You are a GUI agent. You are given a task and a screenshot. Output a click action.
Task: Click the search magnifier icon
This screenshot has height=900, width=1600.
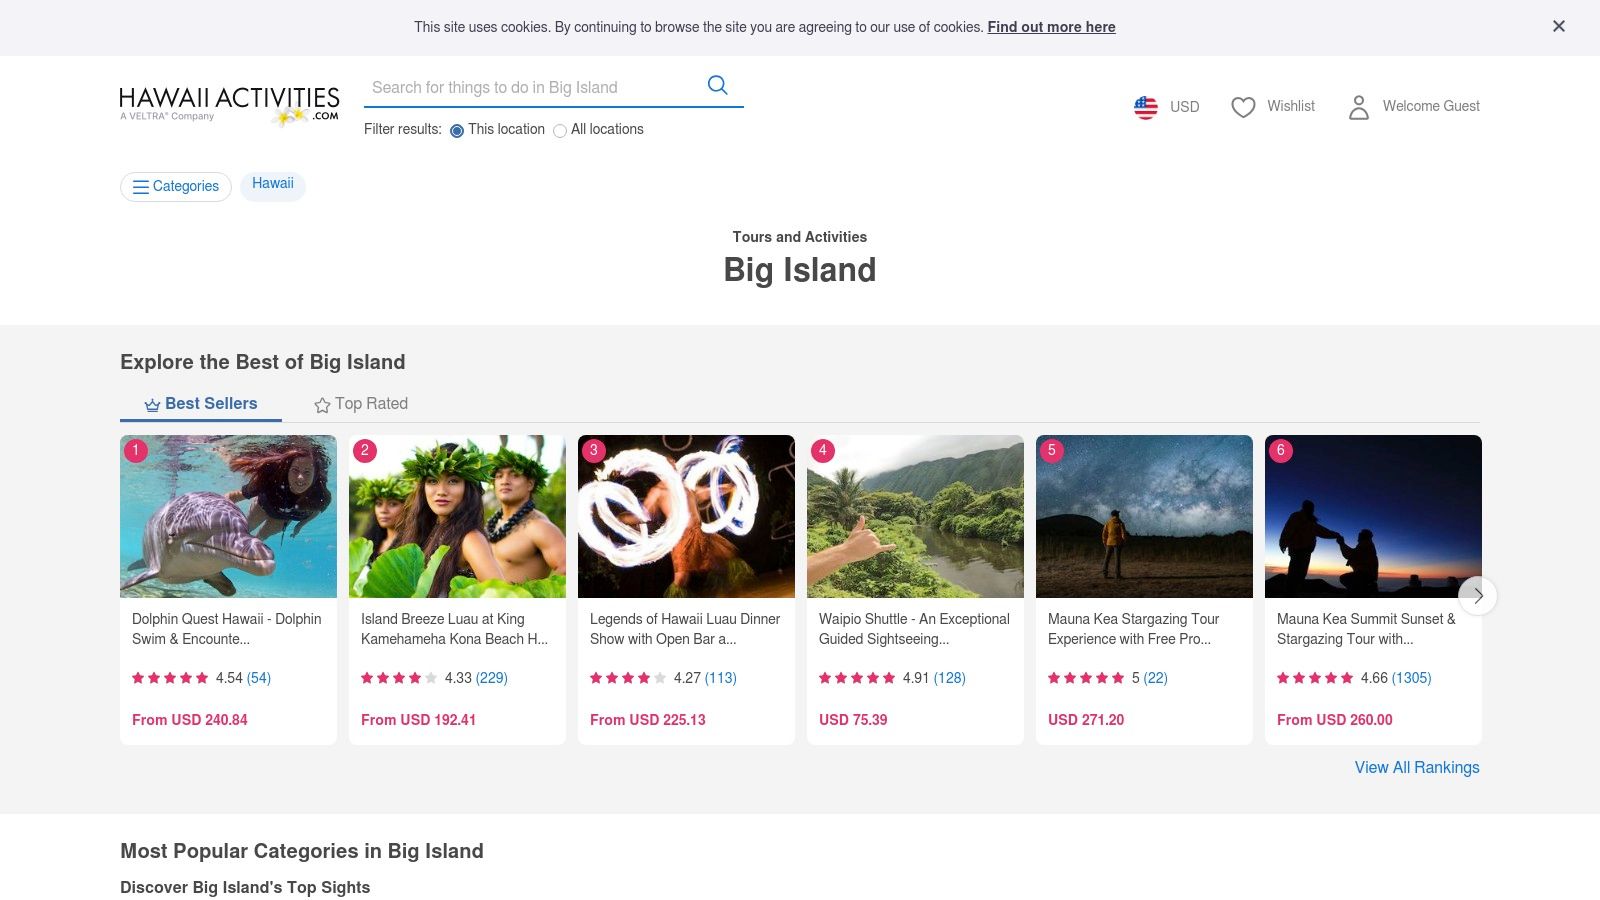click(x=717, y=85)
